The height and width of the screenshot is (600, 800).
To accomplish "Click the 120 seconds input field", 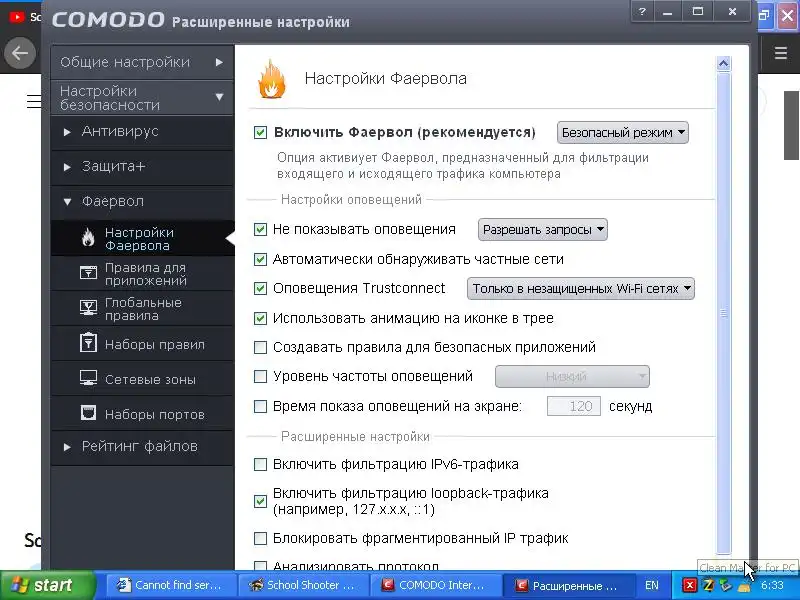I will (573, 406).
